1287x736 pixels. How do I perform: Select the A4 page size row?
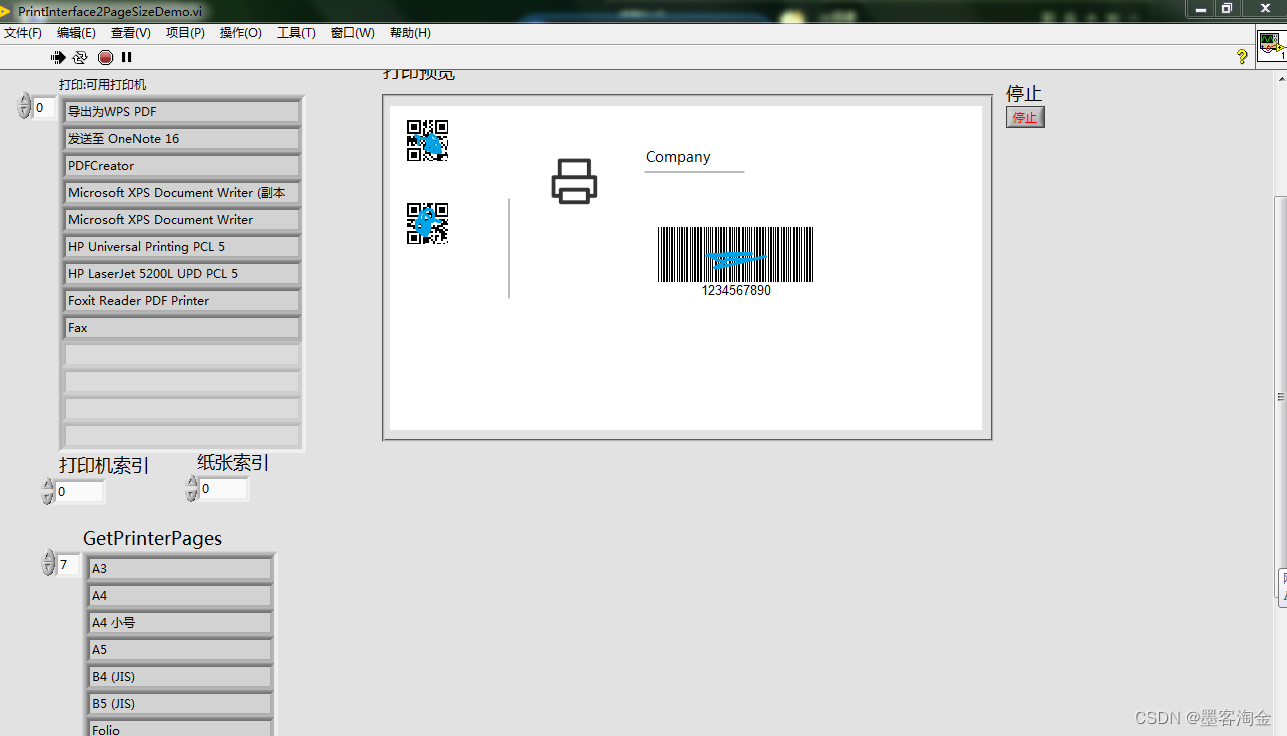click(x=180, y=596)
